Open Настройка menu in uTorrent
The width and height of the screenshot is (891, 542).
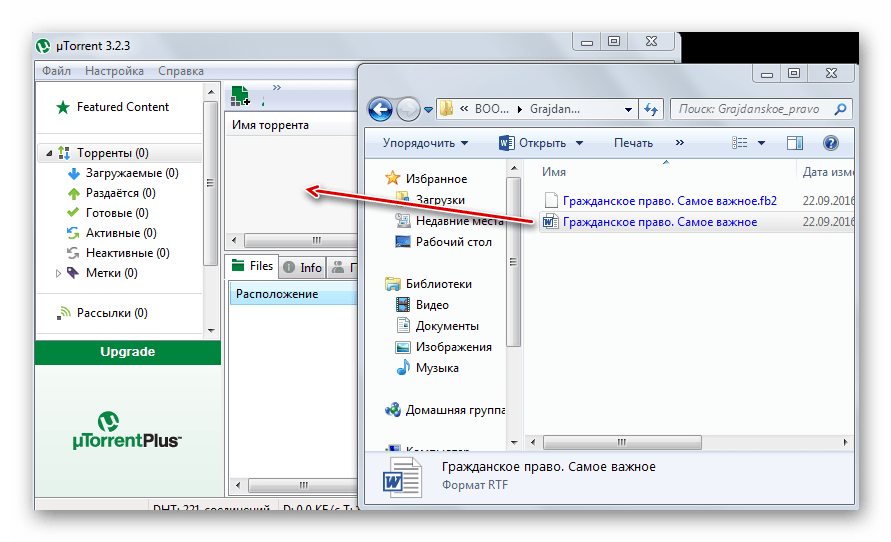pyautogui.click(x=114, y=71)
